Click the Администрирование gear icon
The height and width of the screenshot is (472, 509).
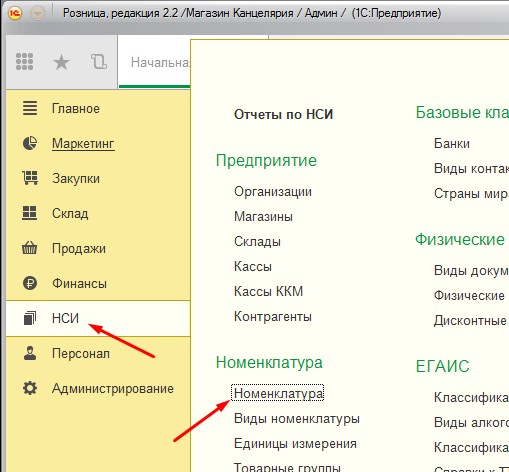point(30,388)
